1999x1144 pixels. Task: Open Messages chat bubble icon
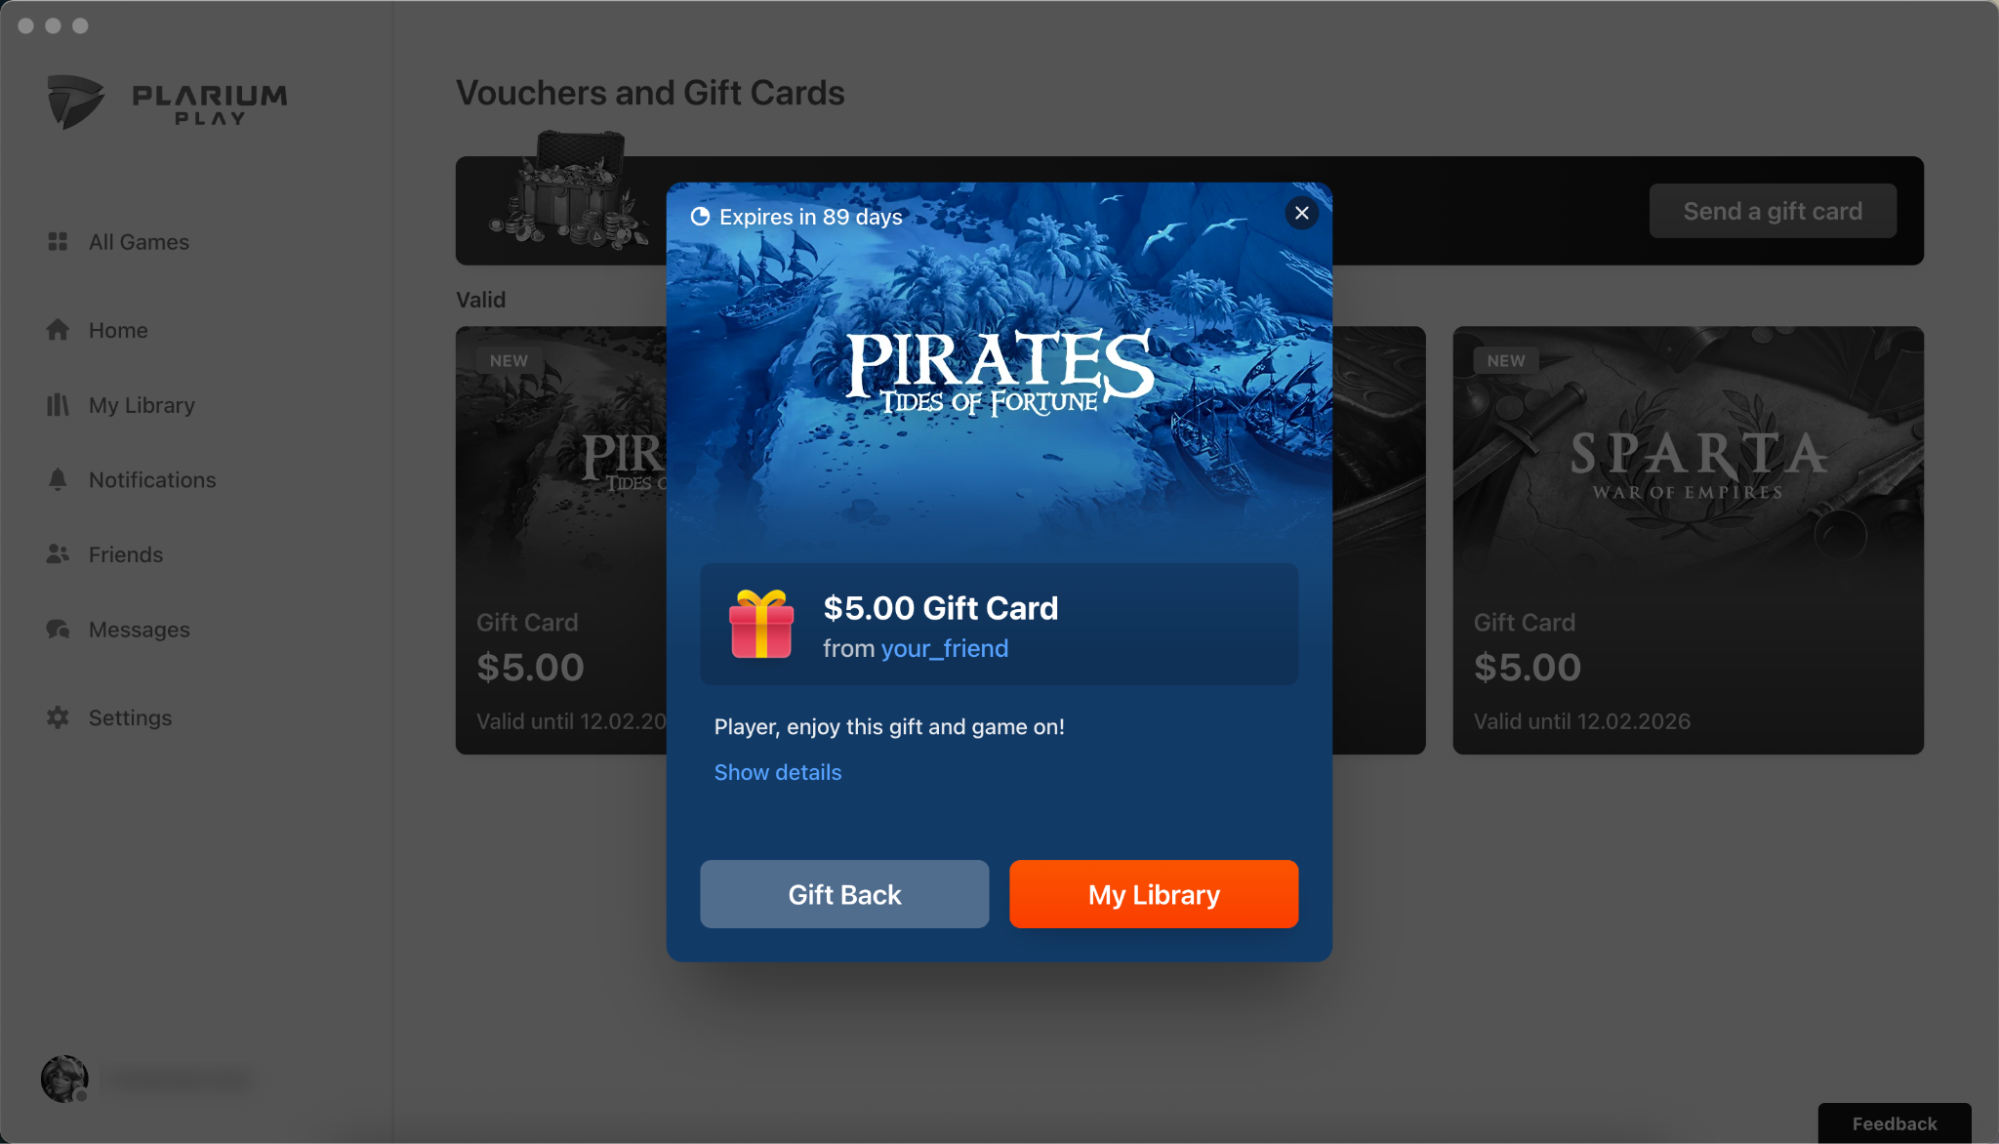(58, 629)
